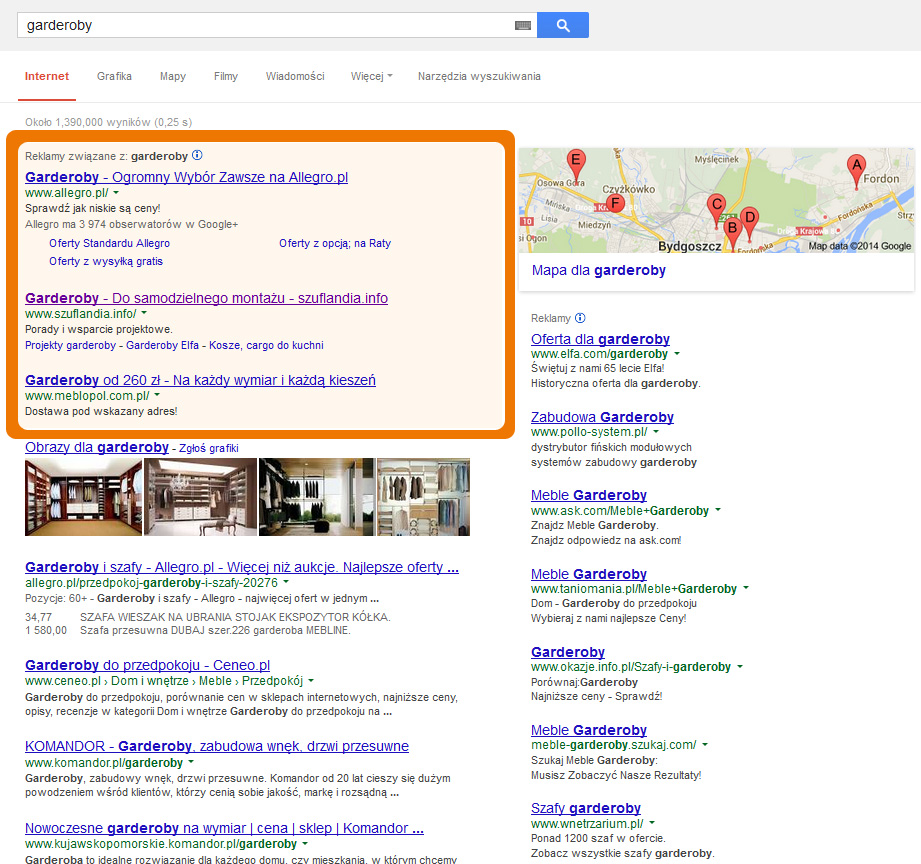The height and width of the screenshot is (864, 921).
Task: Open result 'Garderoby do przedpokoju - Ceneo.pl'
Action: click(147, 665)
